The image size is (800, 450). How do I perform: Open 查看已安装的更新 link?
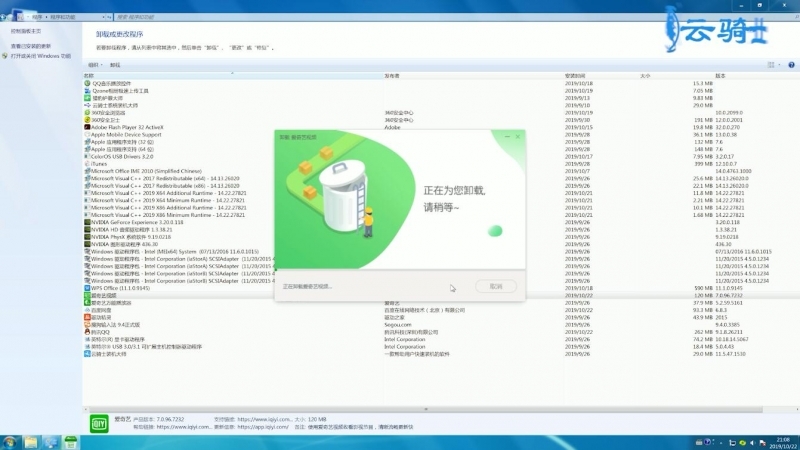point(31,46)
